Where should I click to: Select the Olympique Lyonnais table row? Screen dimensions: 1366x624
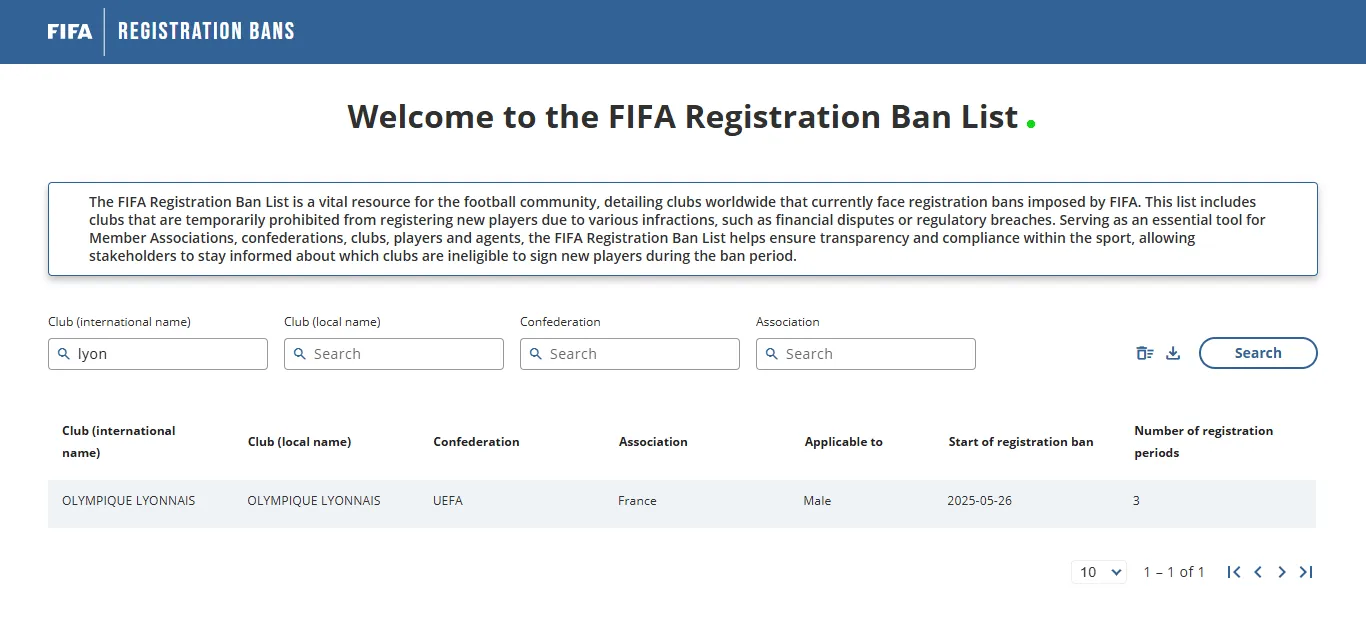682,501
